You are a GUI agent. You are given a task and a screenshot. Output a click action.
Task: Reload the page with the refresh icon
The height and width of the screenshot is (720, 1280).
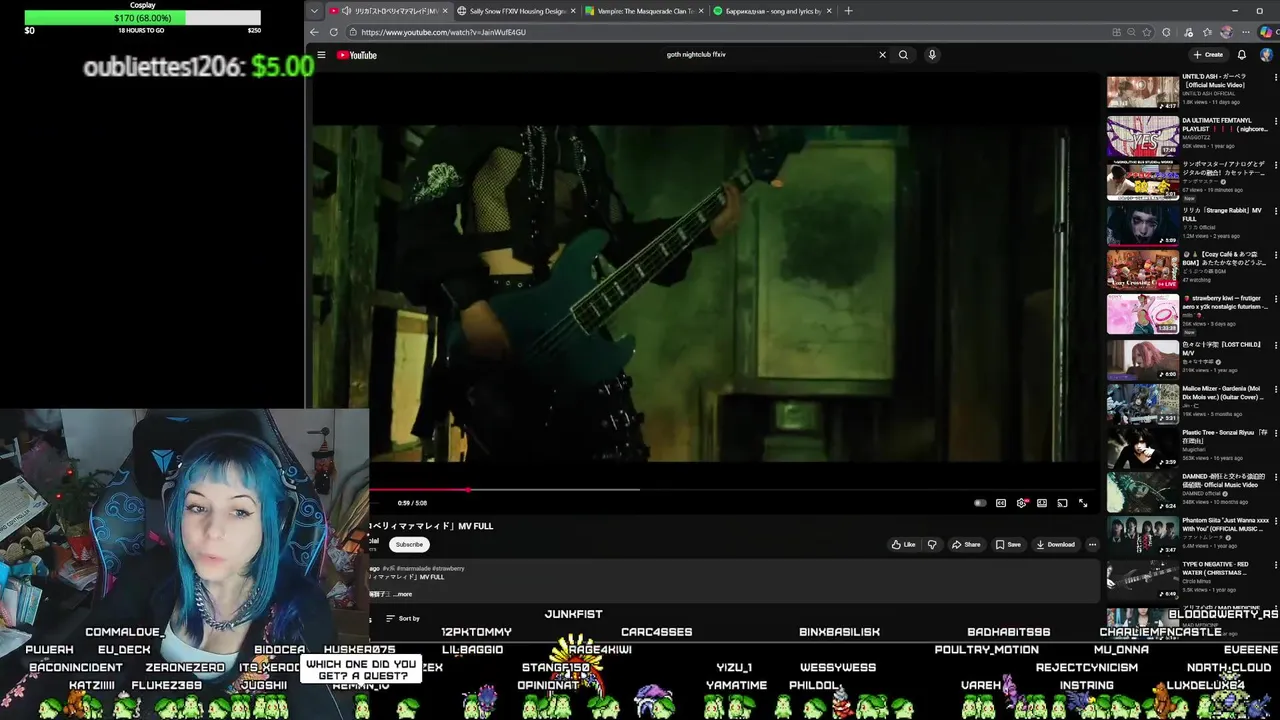coord(333,32)
